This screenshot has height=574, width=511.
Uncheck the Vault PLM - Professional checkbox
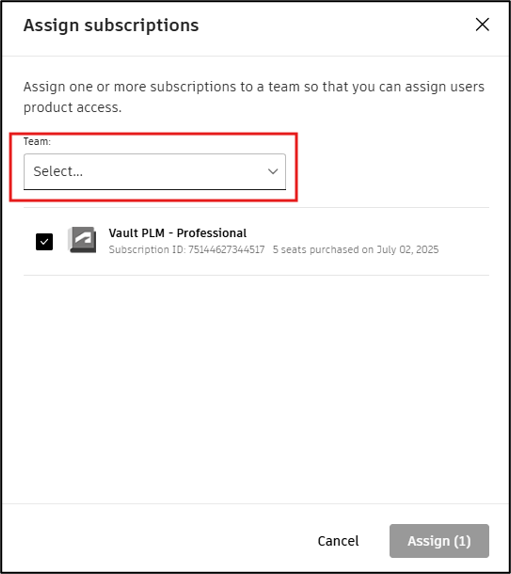44,242
